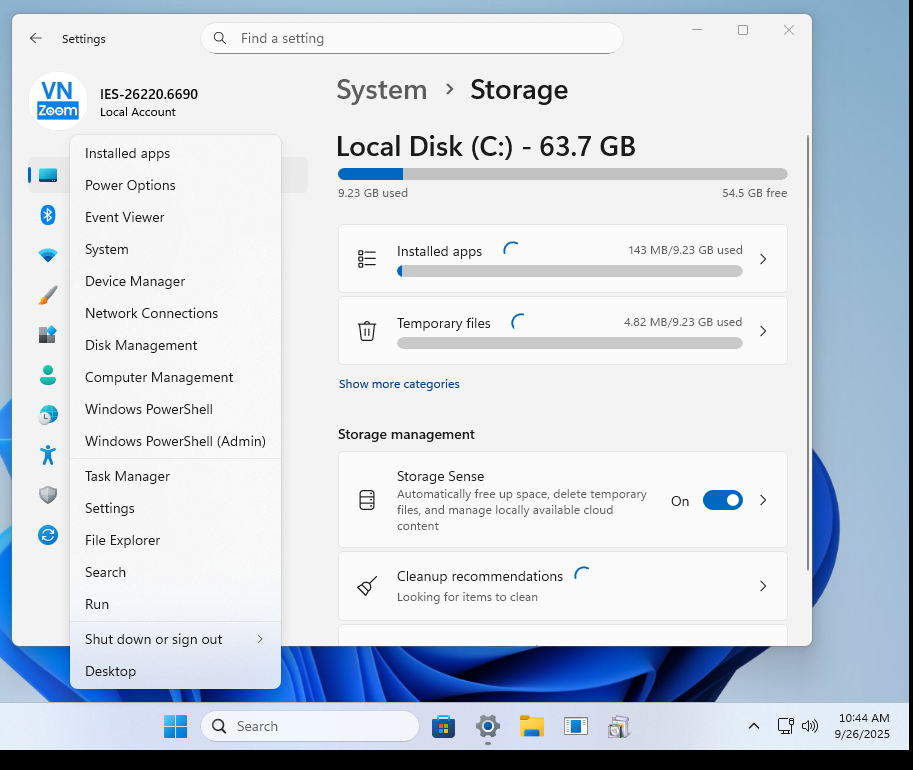Choose System in the context menu
The width and height of the screenshot is (913, 770).
[x=175, y=249]
